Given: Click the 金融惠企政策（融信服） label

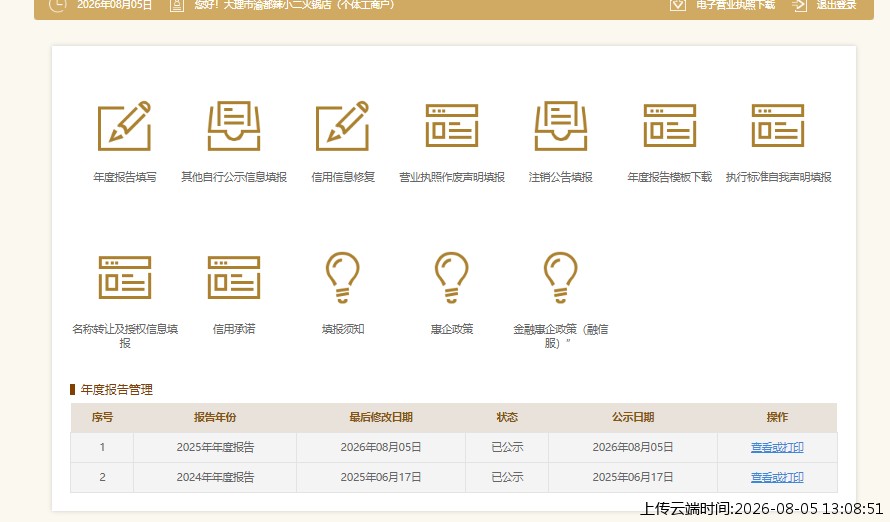Looking at the screenshot, I should [561, 336].
